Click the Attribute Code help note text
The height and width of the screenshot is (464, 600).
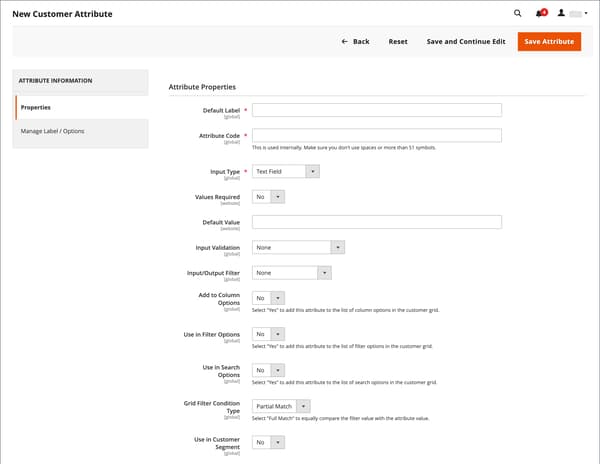(344, 148)
